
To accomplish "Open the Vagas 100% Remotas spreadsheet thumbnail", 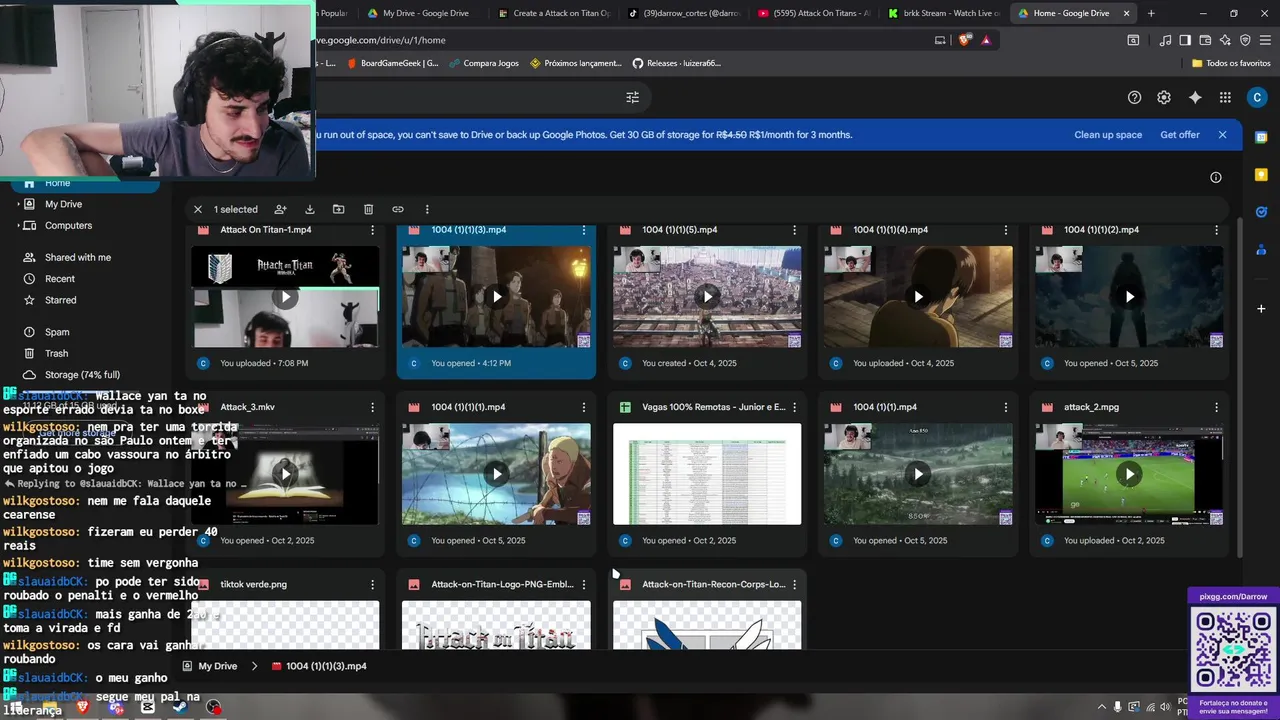I will (707, 474).
